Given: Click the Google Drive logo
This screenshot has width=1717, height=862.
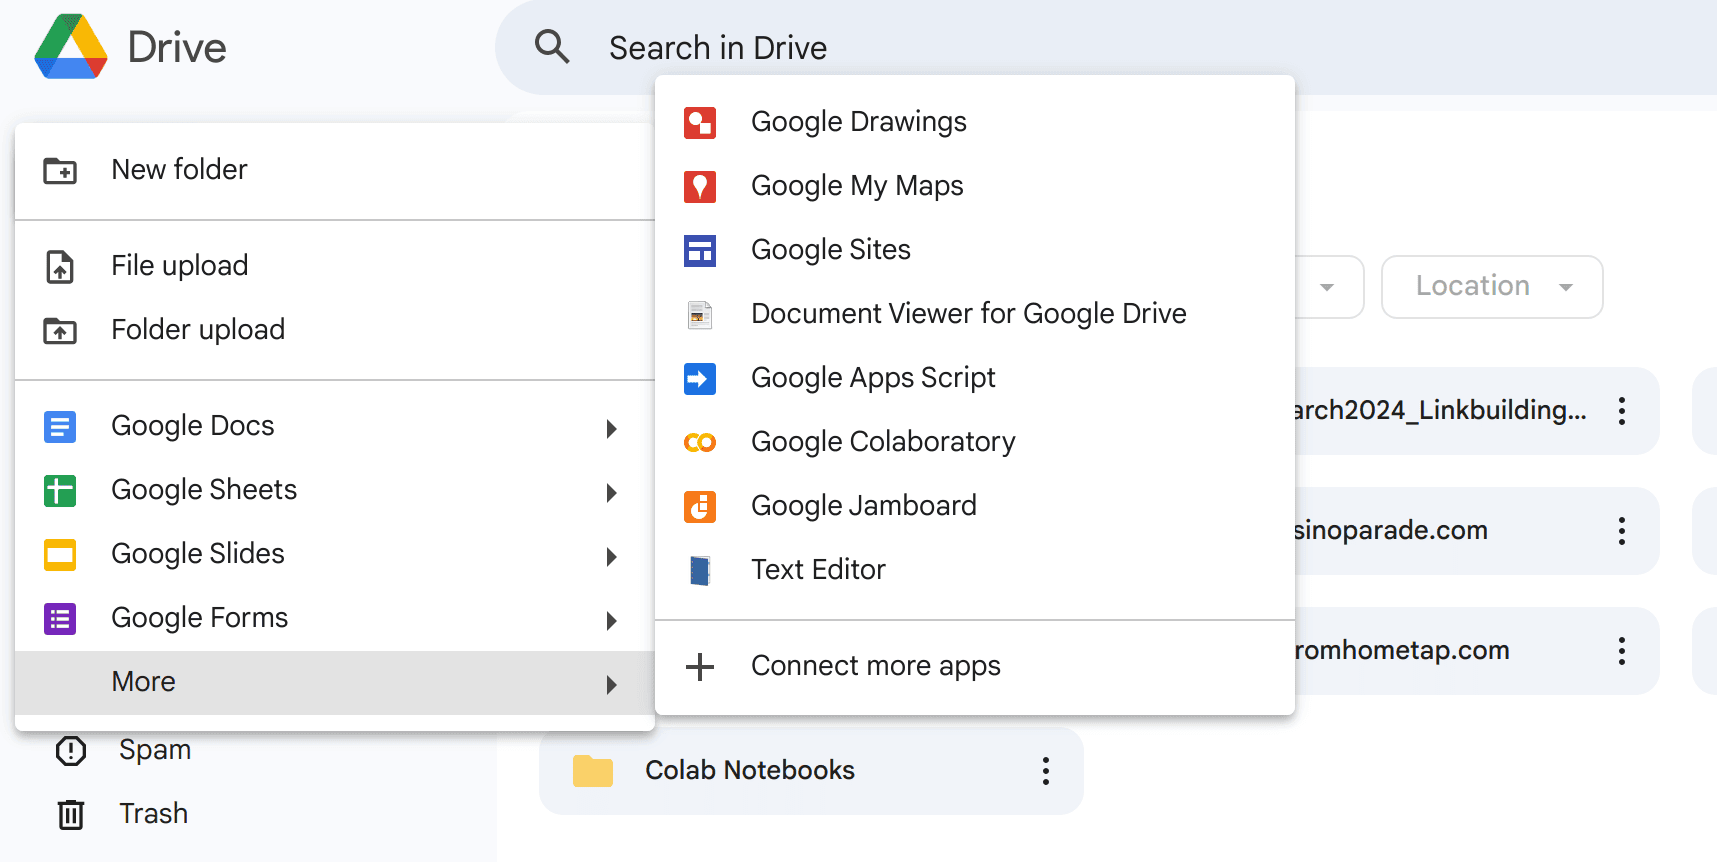Looking at the screenshot, I should coord(71,47).
